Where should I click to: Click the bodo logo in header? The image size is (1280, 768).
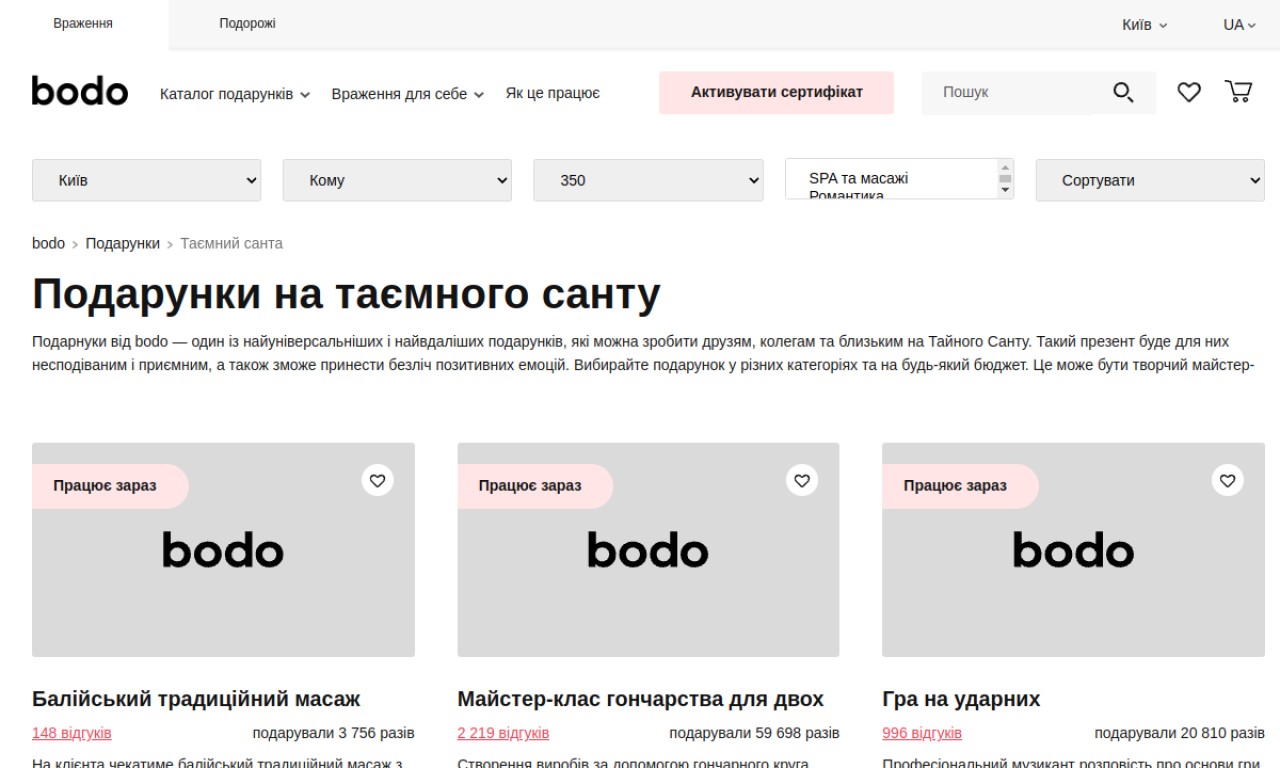tap(80, 91)
